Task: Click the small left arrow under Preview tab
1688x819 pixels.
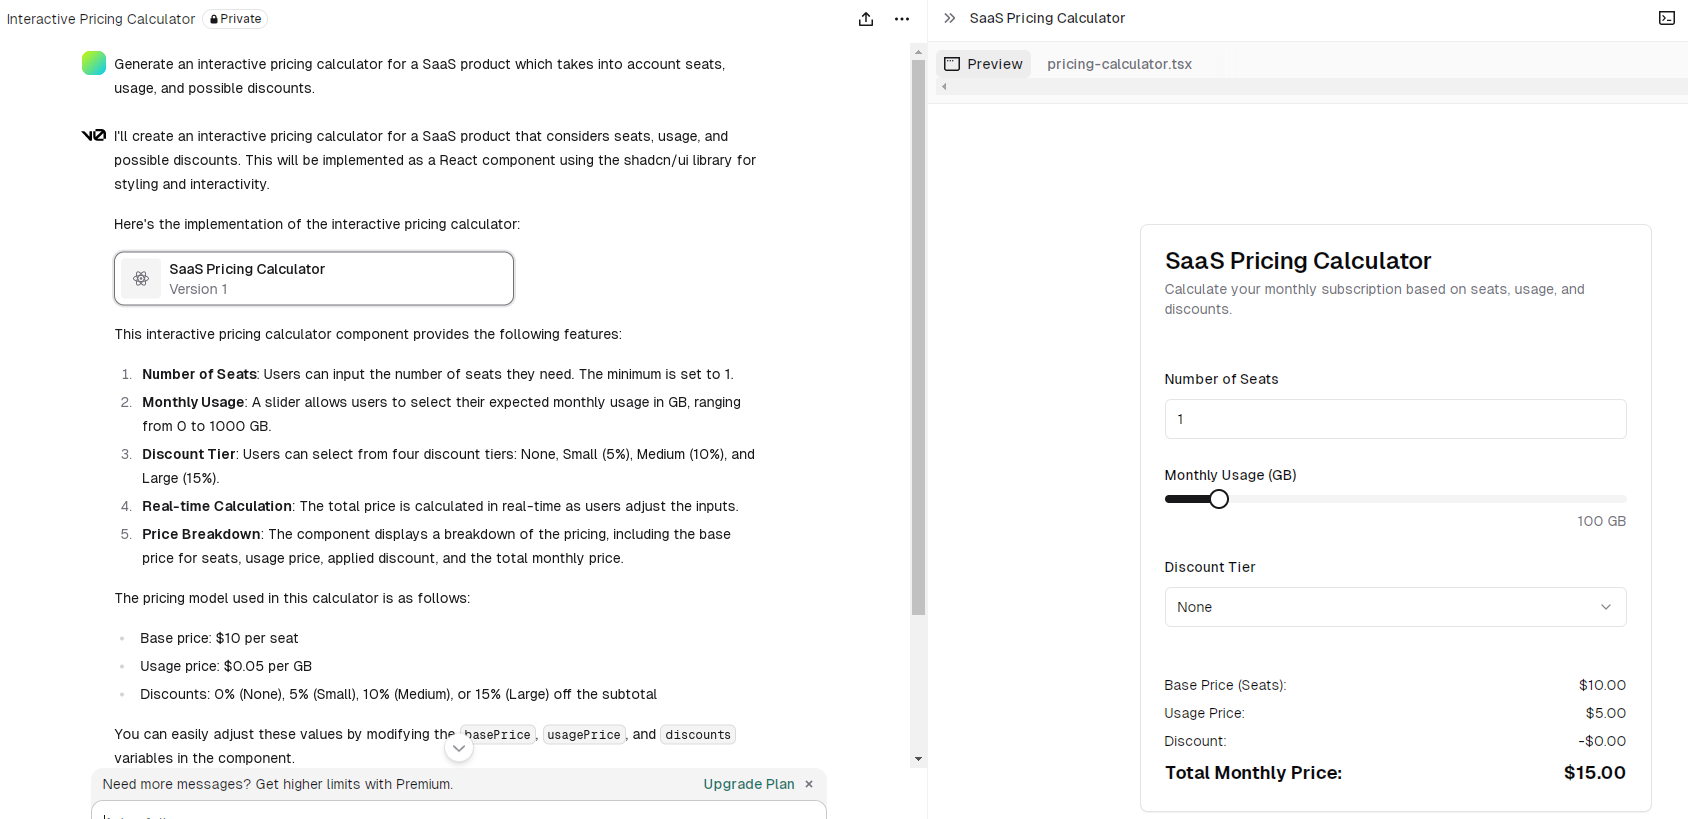Action: tap(944, 87)
